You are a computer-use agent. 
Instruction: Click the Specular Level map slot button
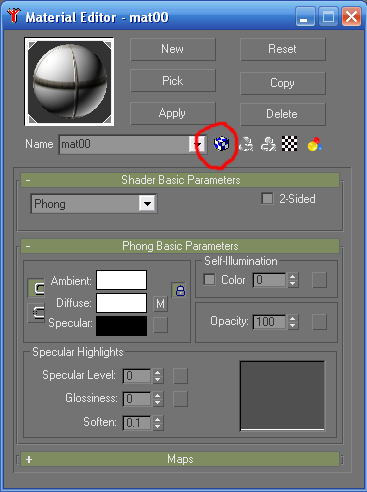click(x=180, y=376)
